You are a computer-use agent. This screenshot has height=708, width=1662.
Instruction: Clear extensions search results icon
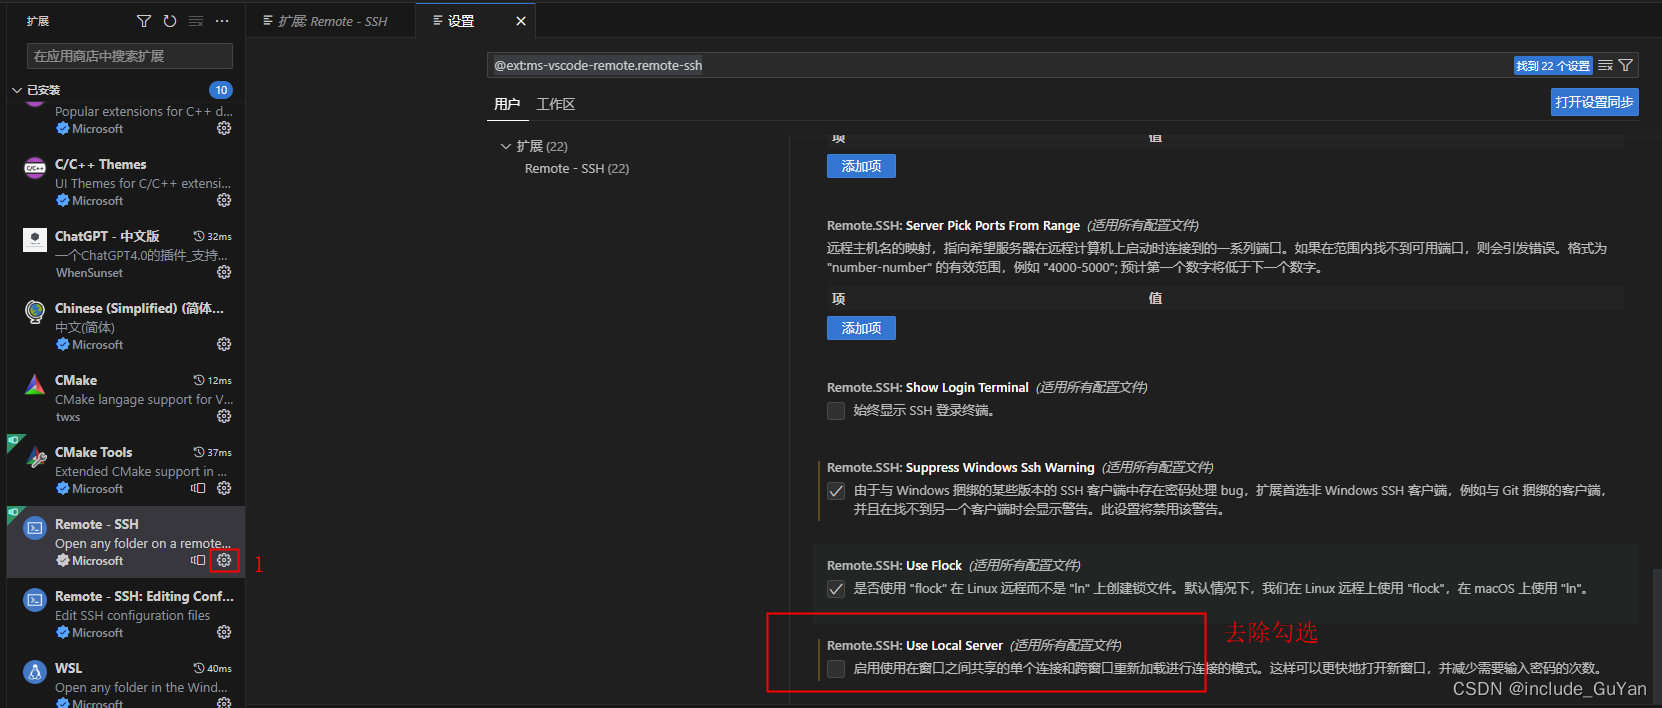(196, 21)
